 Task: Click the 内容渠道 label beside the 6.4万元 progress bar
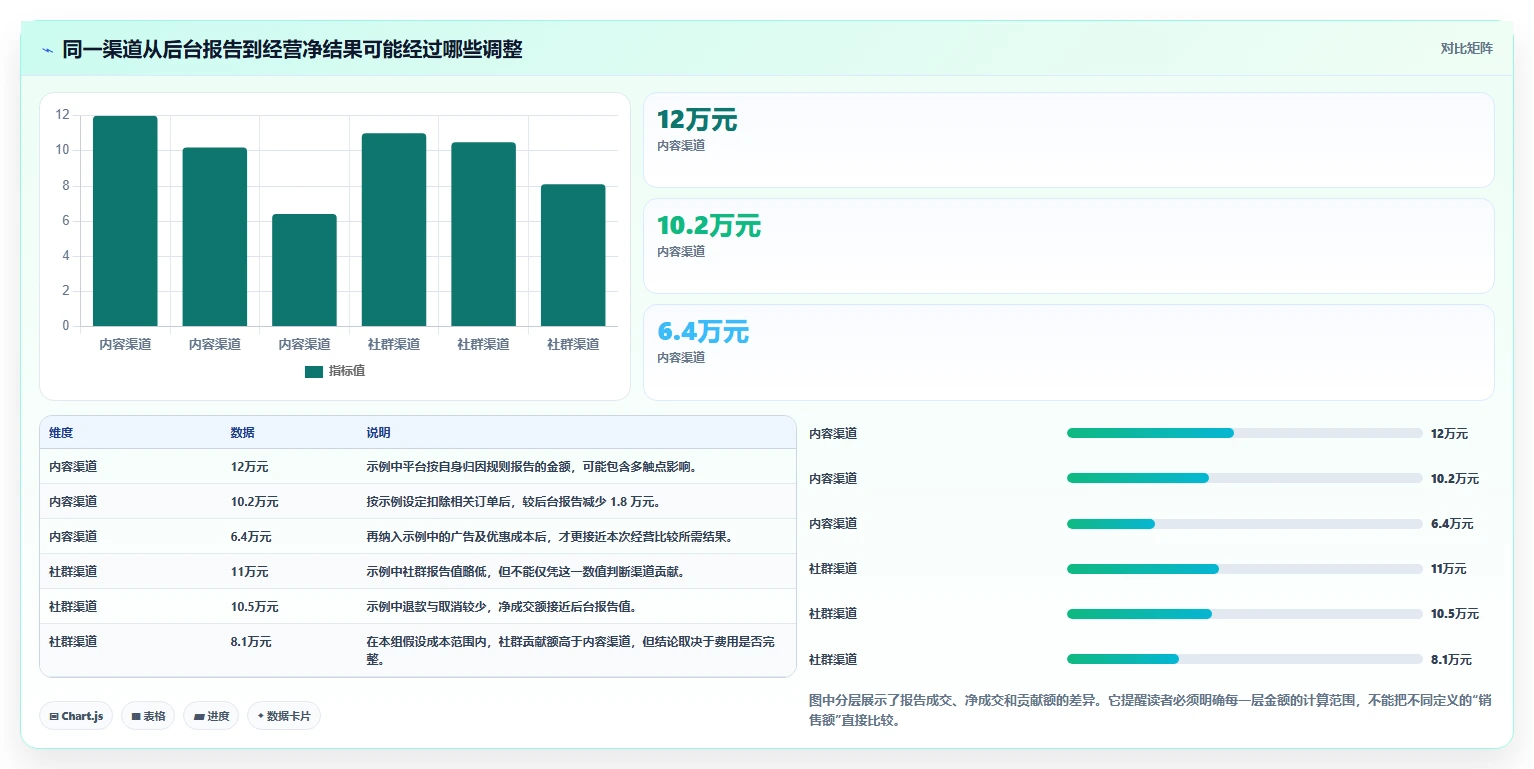point(833,524)
